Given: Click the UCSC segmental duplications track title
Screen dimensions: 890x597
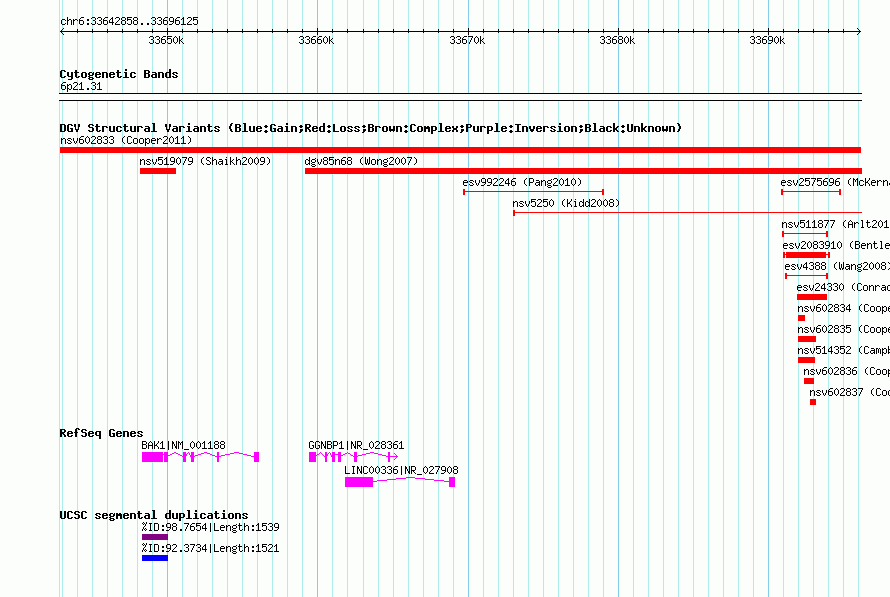Looking at the screenshot, I should pos(154,515).
